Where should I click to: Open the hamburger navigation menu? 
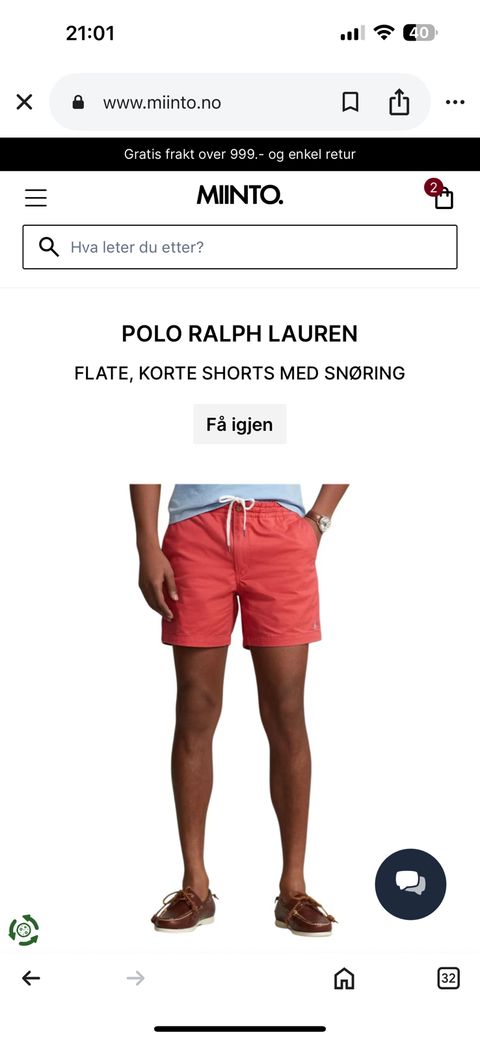click(36, 197)
